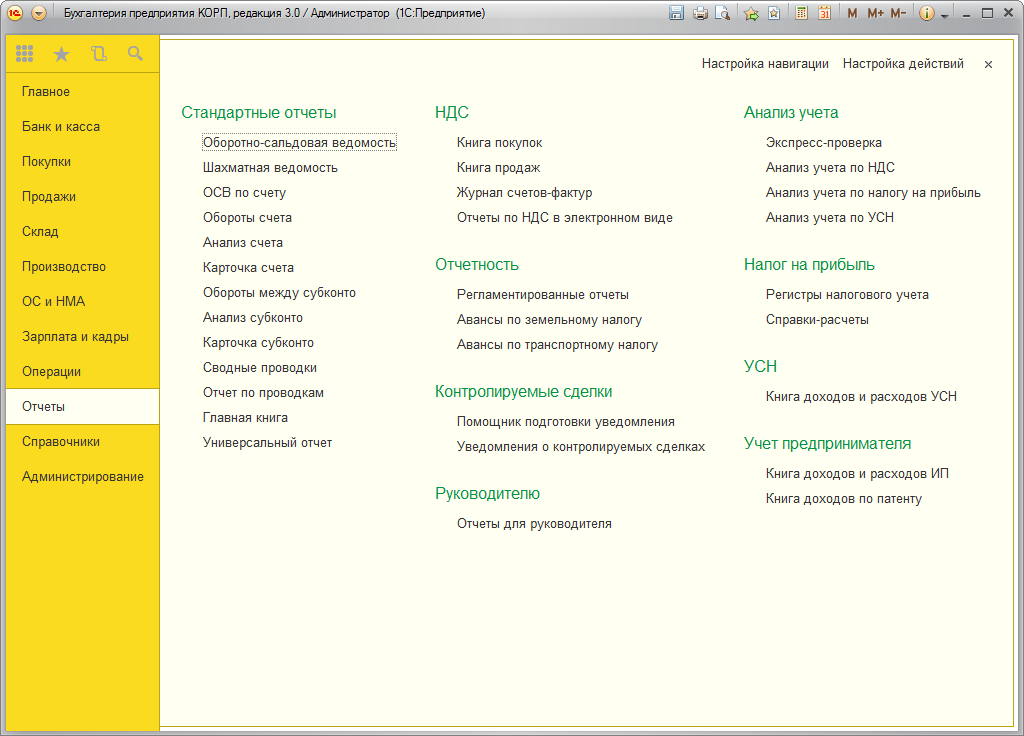Go to Администрирование section
The width and height of the screenshot is (1024, 736).
(82, 476)
